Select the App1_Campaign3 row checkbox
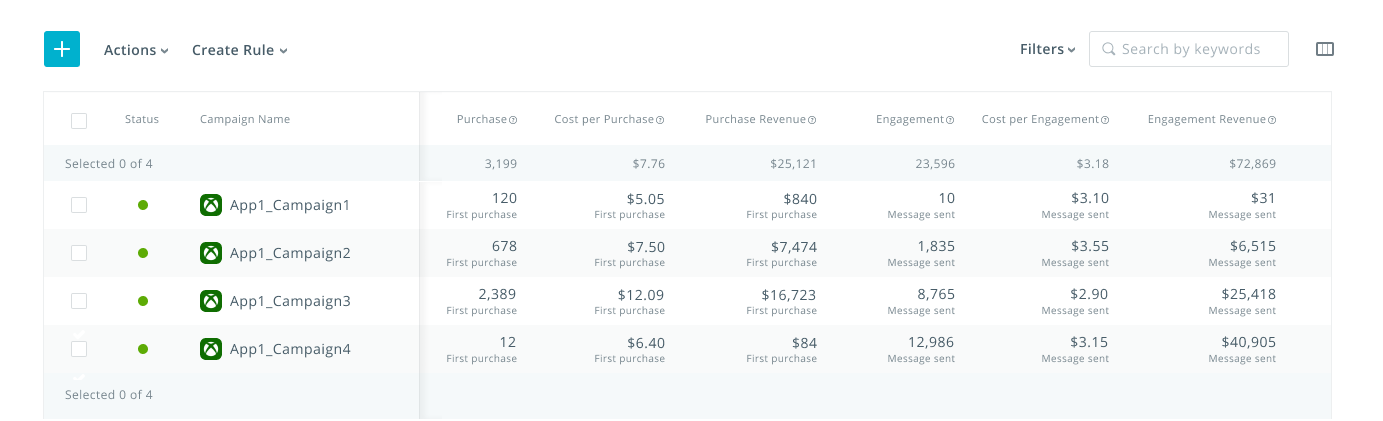This screenshot has width=1383, height=421. (79, 301)
